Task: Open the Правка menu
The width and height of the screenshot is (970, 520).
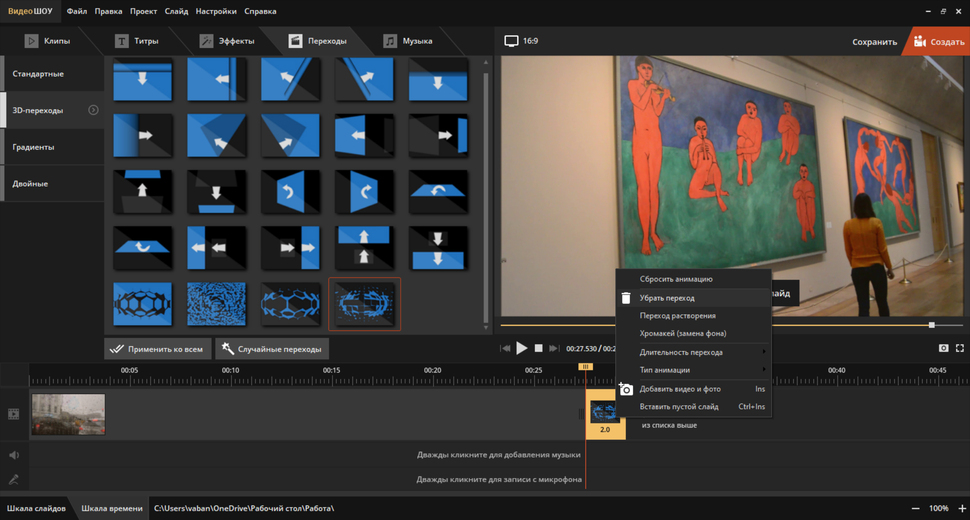Action: coord(108,11)
